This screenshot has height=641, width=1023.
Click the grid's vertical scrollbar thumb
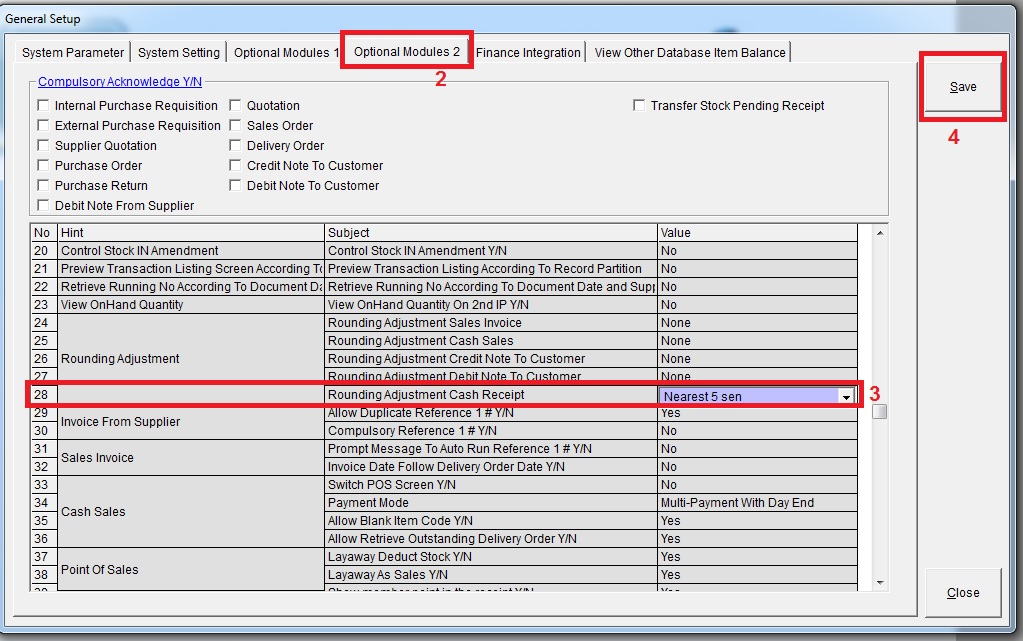pos(880,411)
